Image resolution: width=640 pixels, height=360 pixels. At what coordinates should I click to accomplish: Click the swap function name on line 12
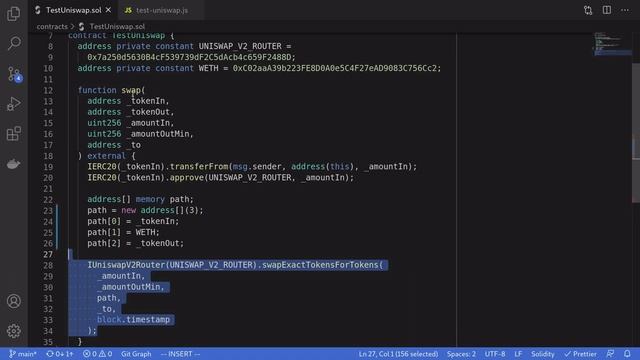tap(131, 90)
